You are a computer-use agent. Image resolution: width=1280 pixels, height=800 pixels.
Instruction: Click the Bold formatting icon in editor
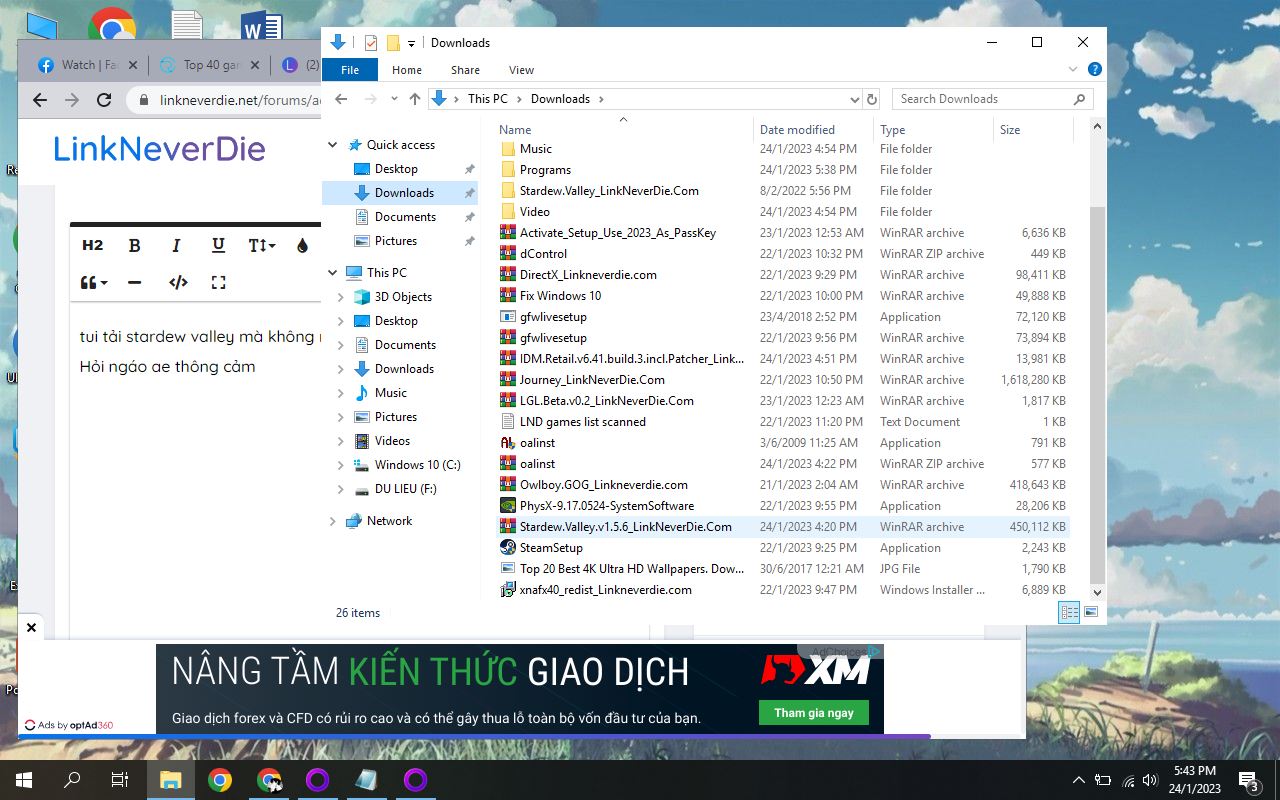135,245
